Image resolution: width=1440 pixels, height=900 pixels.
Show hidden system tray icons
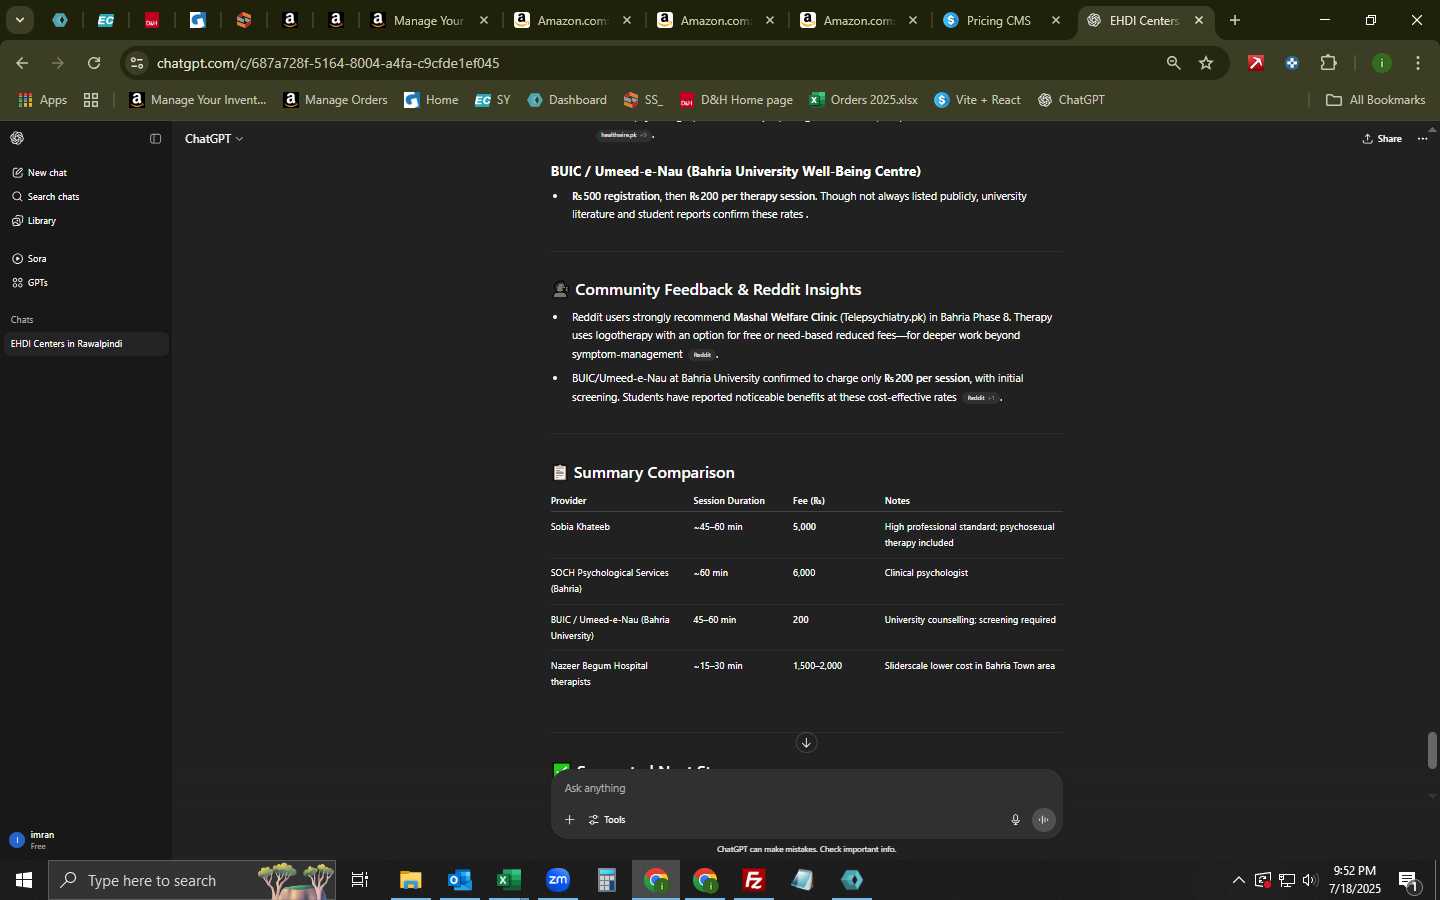coord(1238,880)
